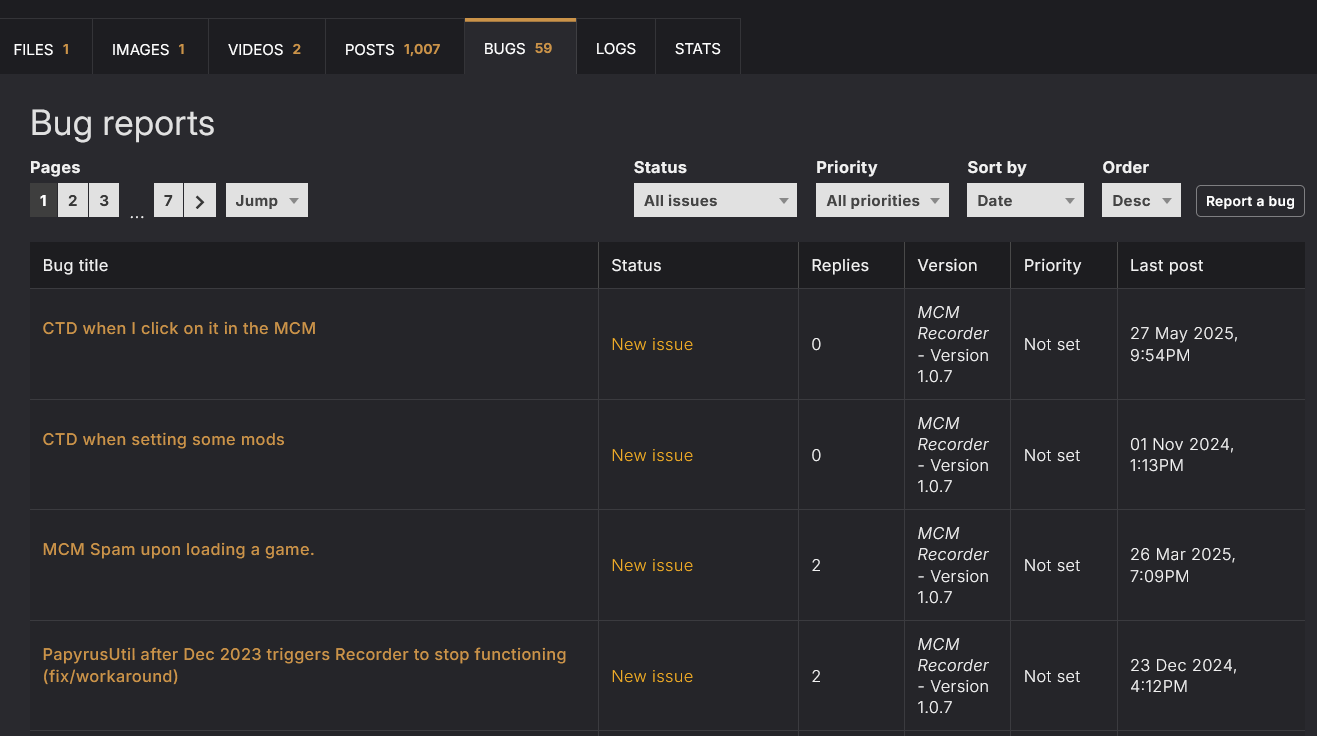Click the 01 Nov 2024 last post date
Image resolution: width=1317 pixels, height=736 pixels.
click(x=1182, y=455)
